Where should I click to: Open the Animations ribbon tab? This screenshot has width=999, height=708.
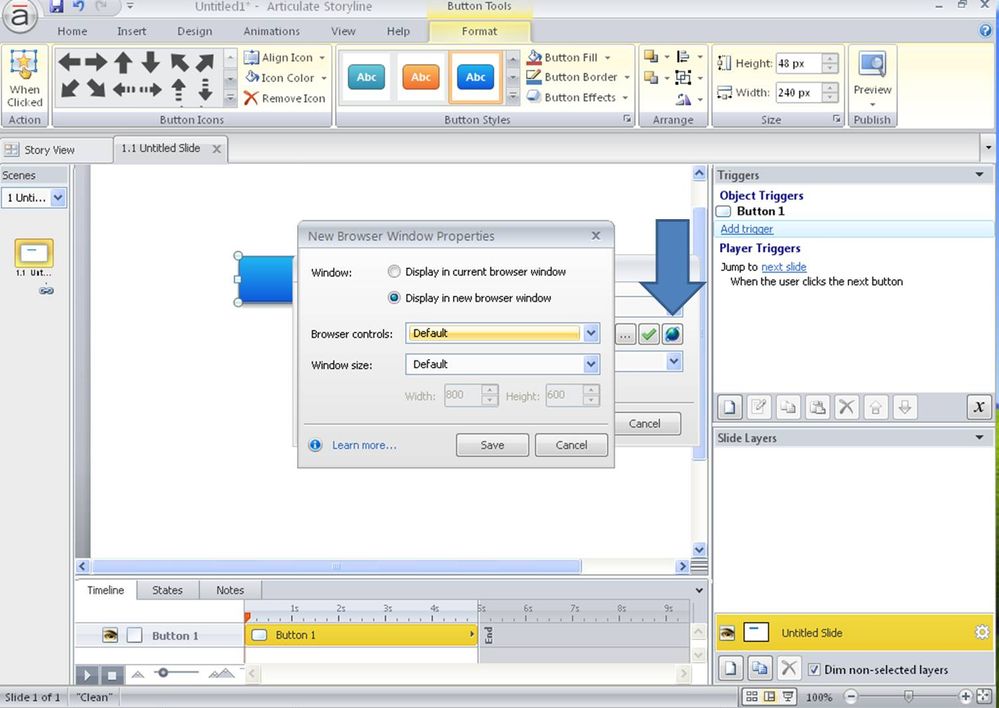(271, 31)
